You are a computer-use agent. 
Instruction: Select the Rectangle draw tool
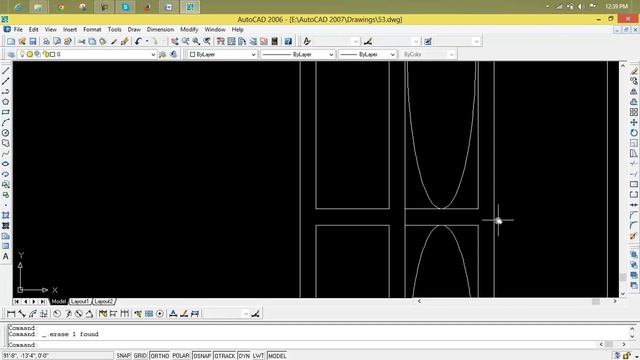6,112
